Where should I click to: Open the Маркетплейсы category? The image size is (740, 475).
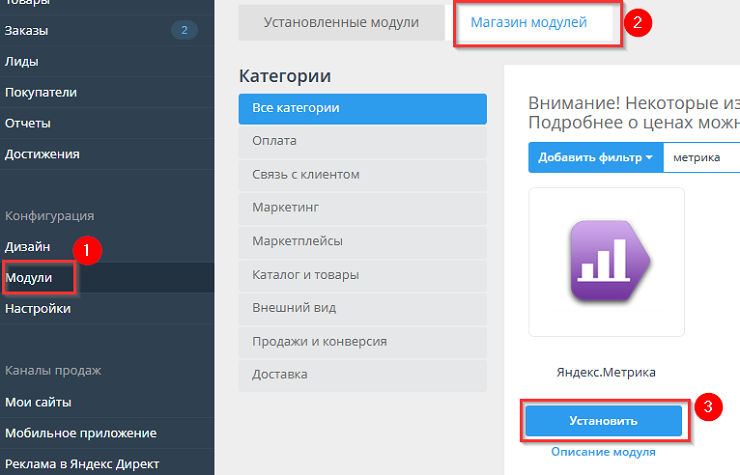362,241
